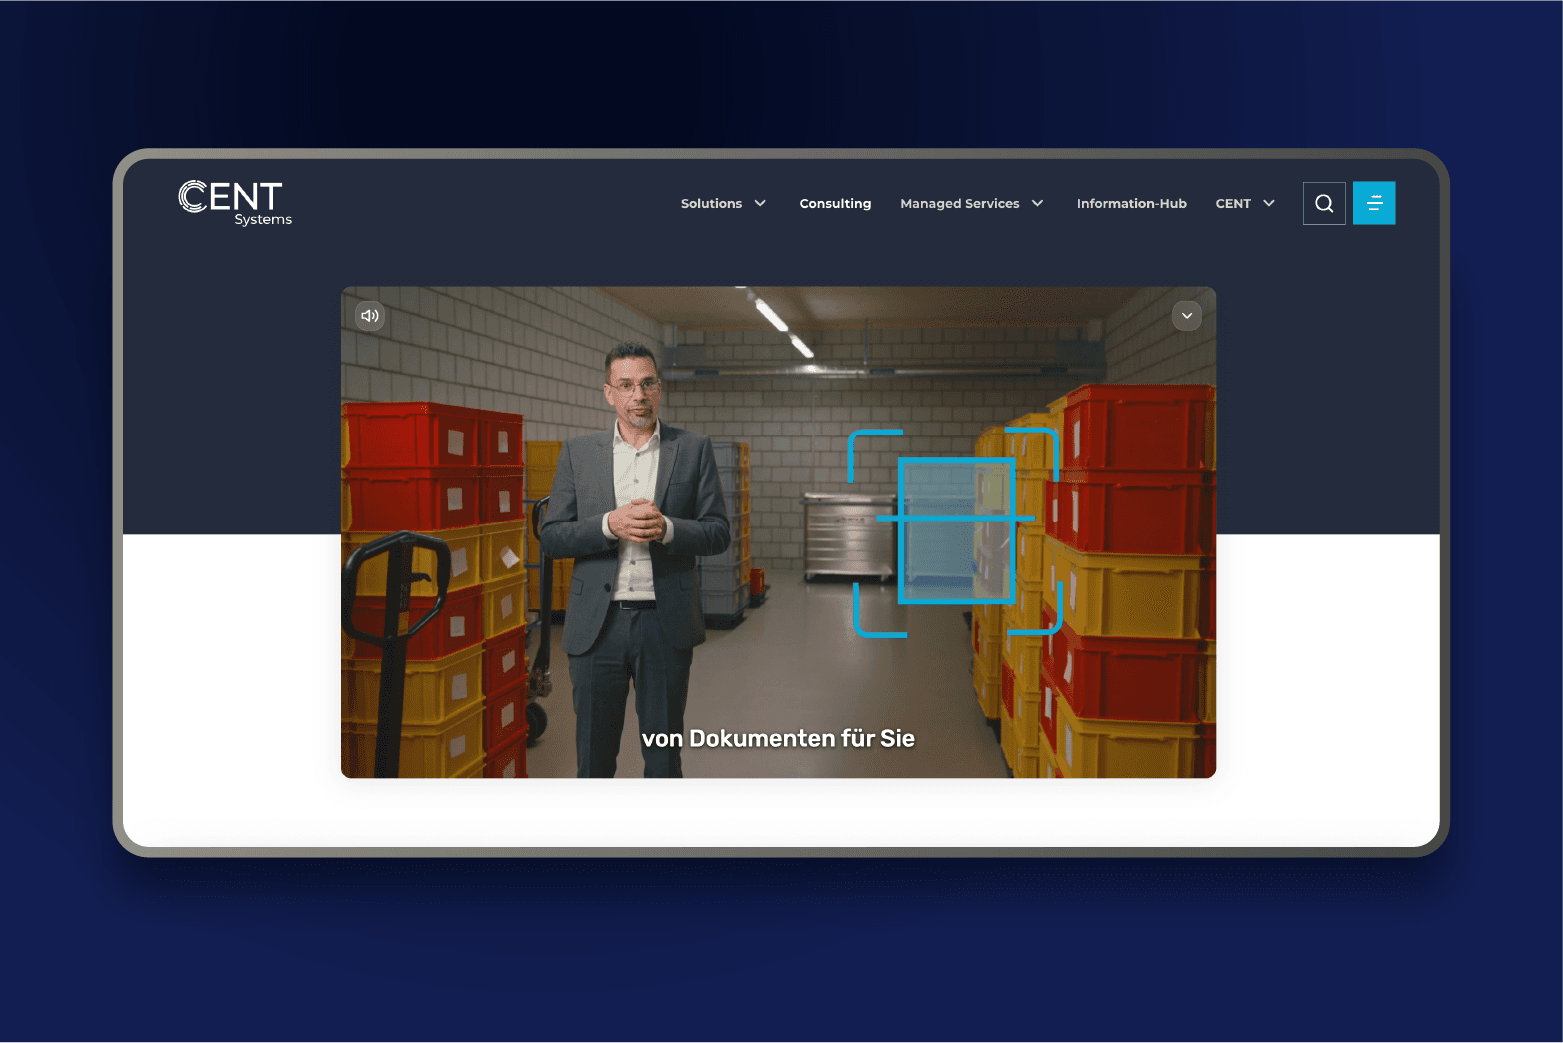
Task: Expand the Solutions dropdown
Action: pos(723,203)
